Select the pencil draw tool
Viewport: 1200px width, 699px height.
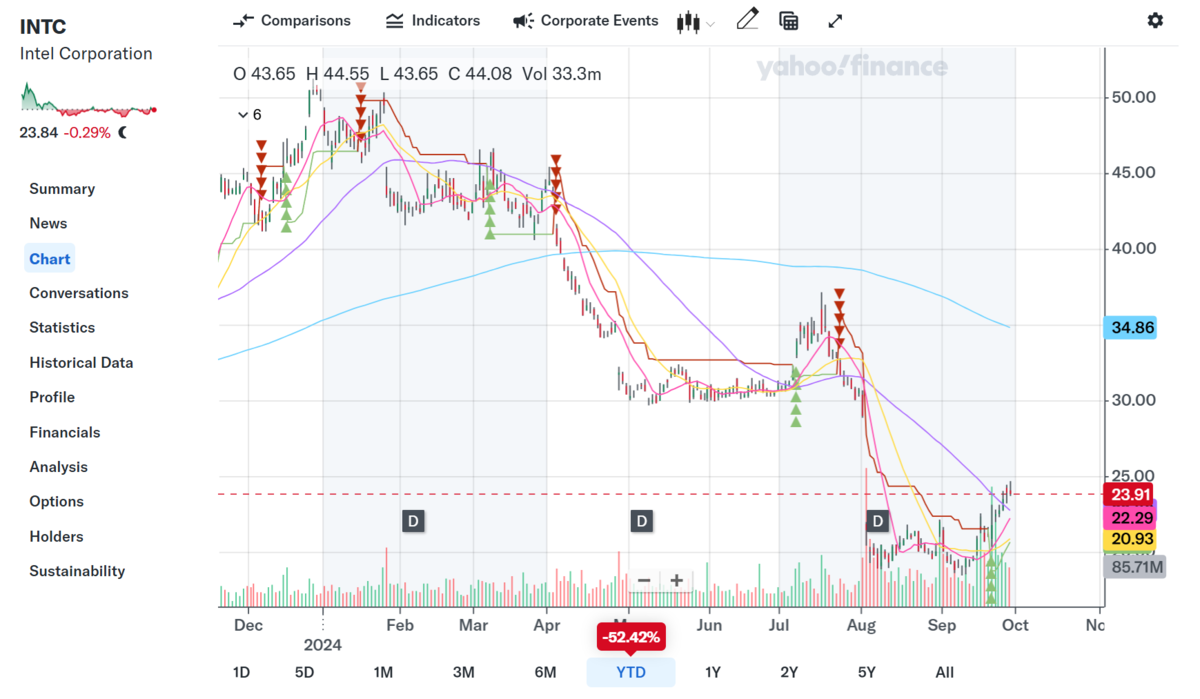tap(747, 20)
